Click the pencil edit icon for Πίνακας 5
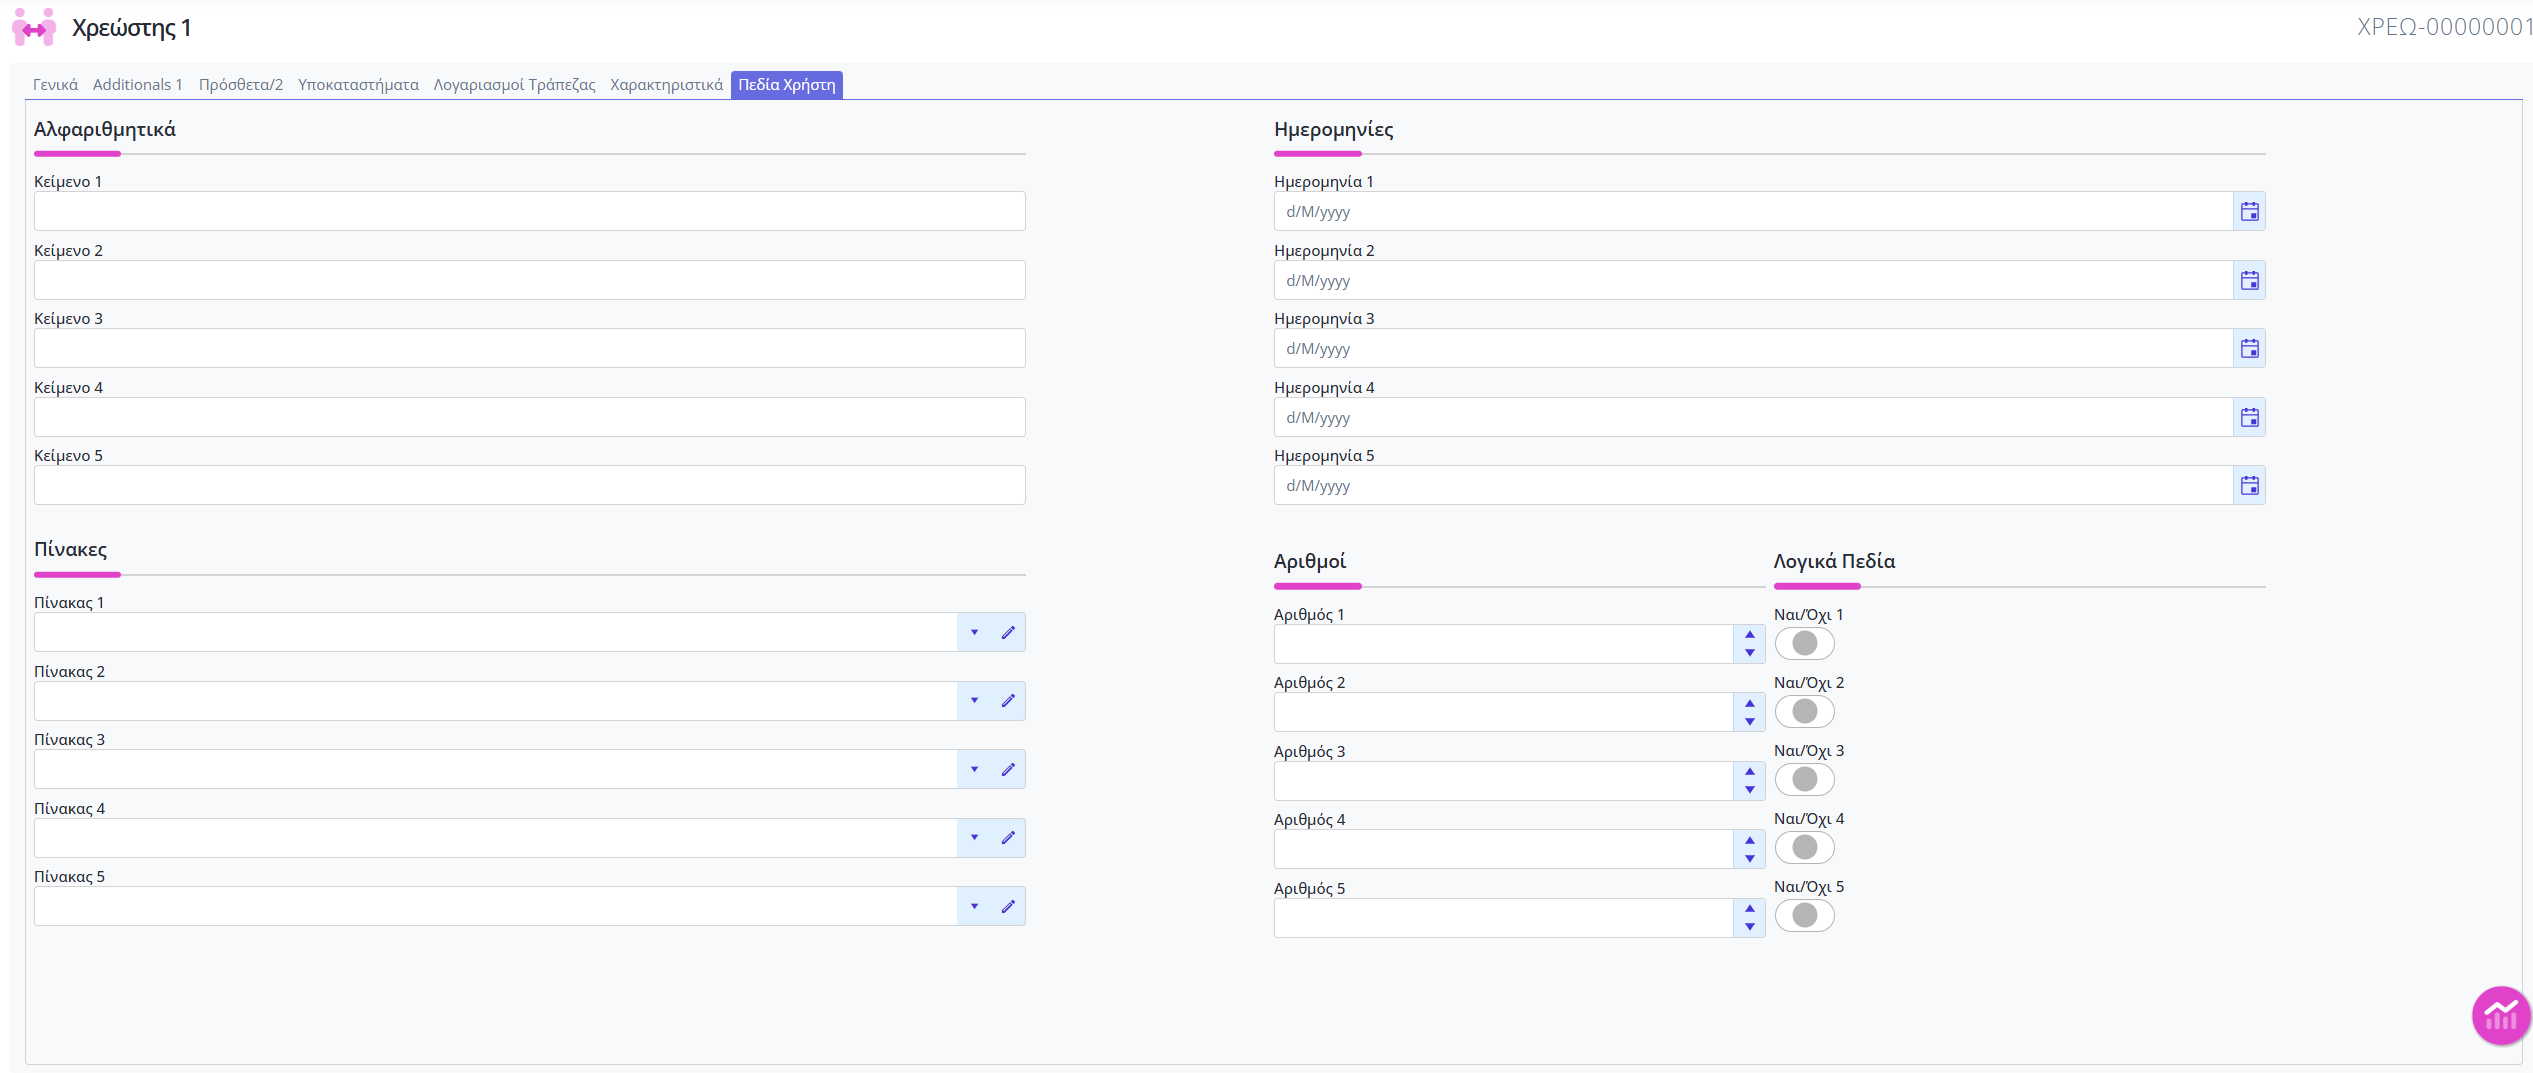Screen dimensions: 2533x1073 (1008, 906)
